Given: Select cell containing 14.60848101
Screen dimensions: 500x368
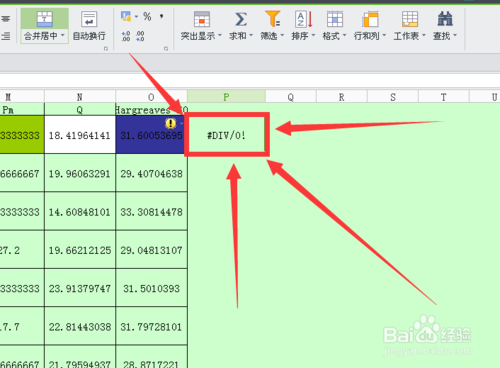Looking at the screenshot, I should click(80, 212).
